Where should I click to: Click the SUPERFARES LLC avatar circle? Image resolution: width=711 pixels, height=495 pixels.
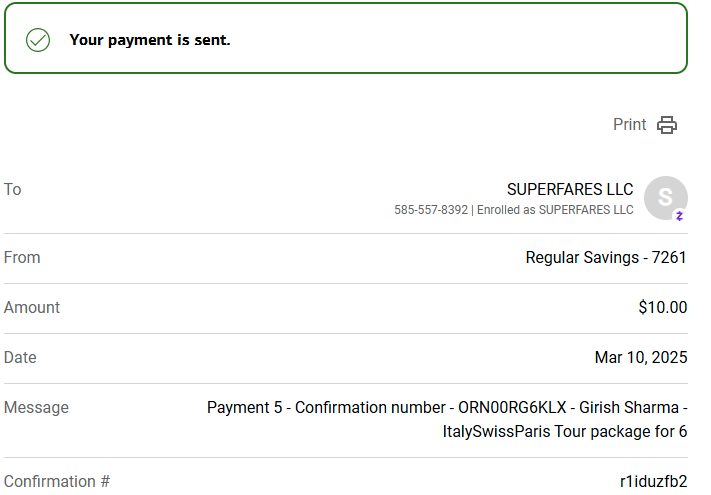[x=665, y=198]
